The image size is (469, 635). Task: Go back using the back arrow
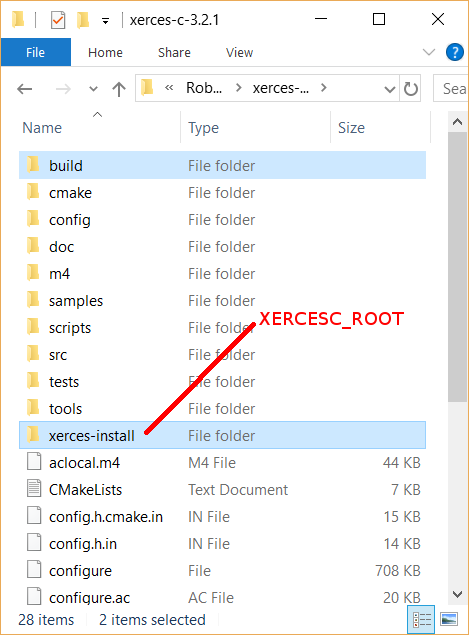tap(25, 89)
